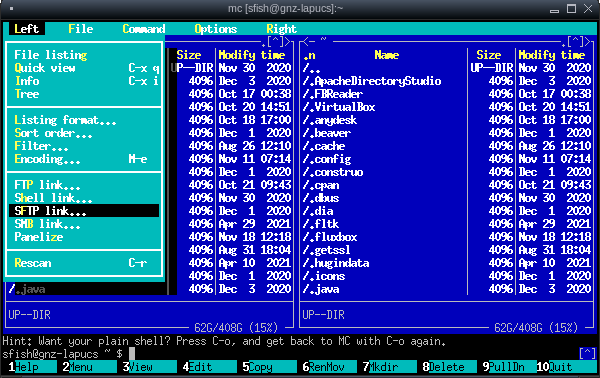The image size is (600, 378).
Task: Select /.java directory in right panel
Action: tap(384, 289)
